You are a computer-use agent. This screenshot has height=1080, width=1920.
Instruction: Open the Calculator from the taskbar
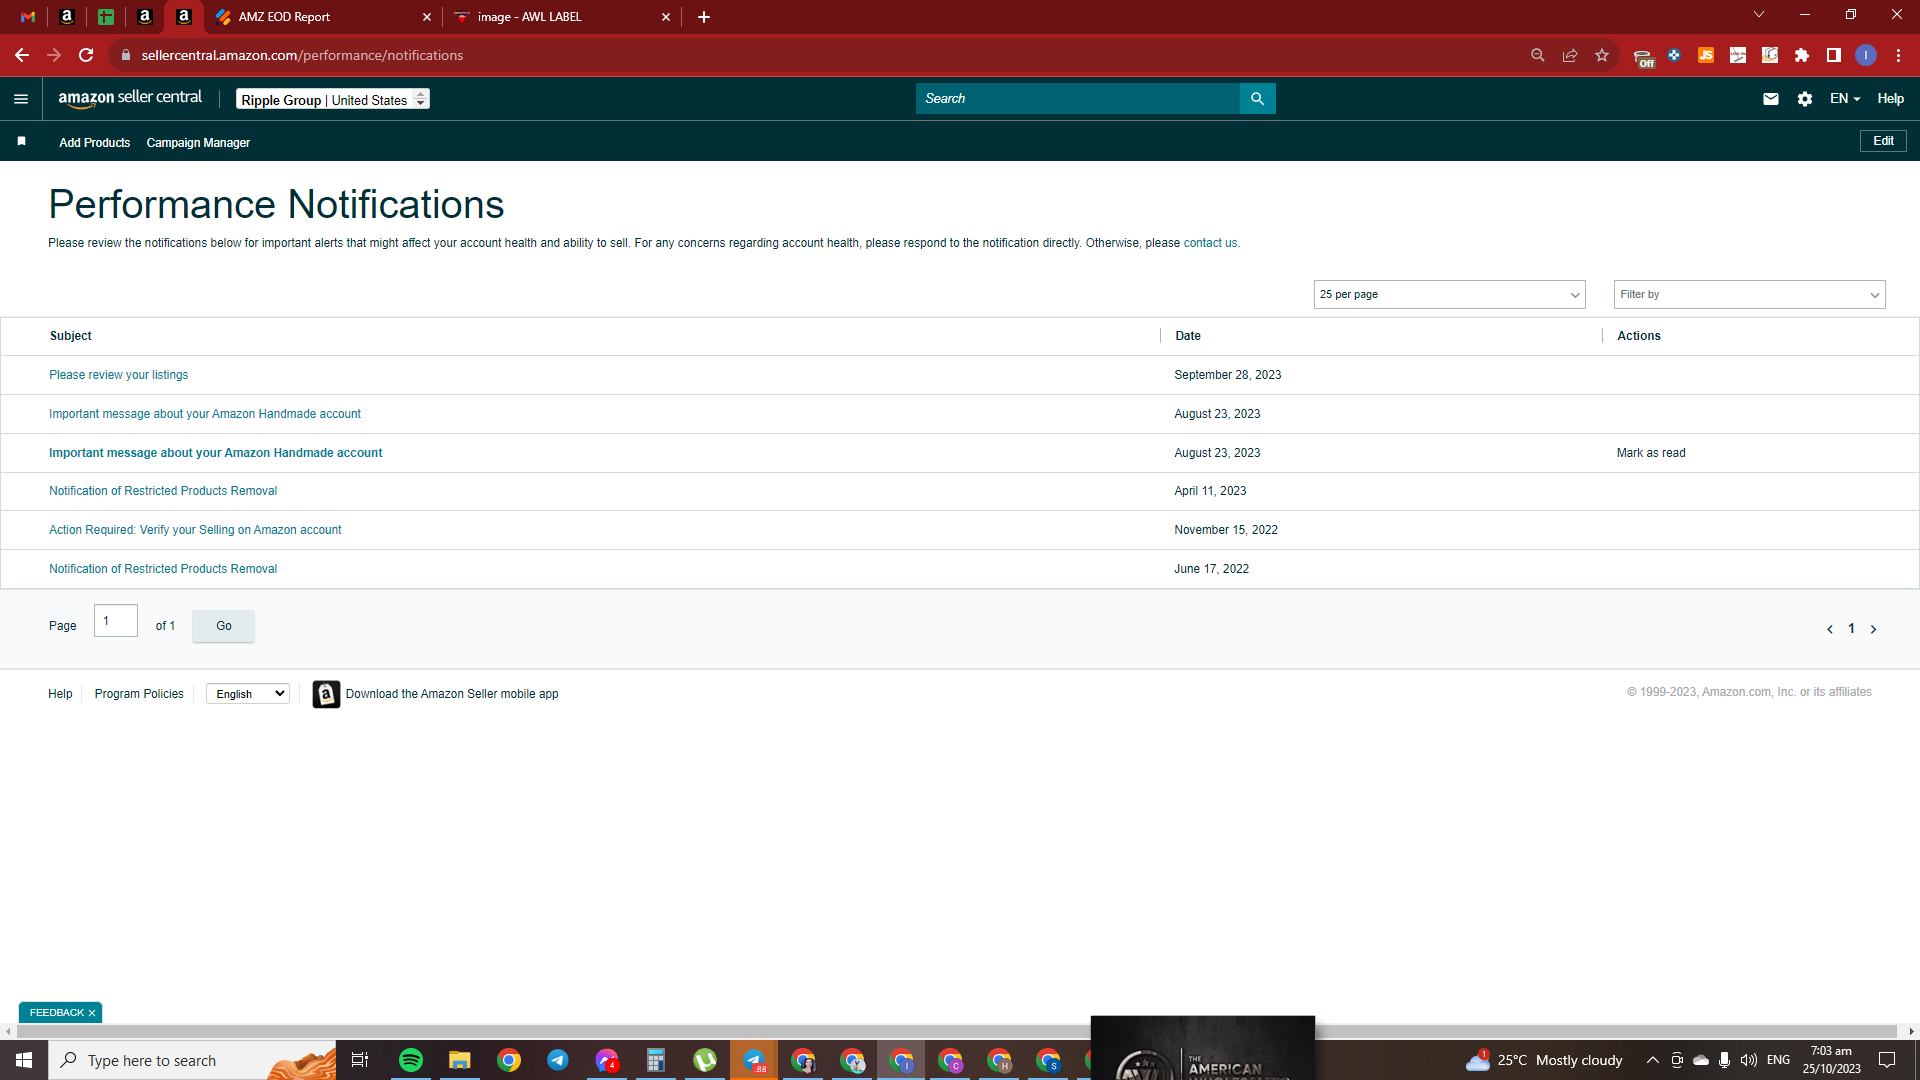(x=656, y=1060)
